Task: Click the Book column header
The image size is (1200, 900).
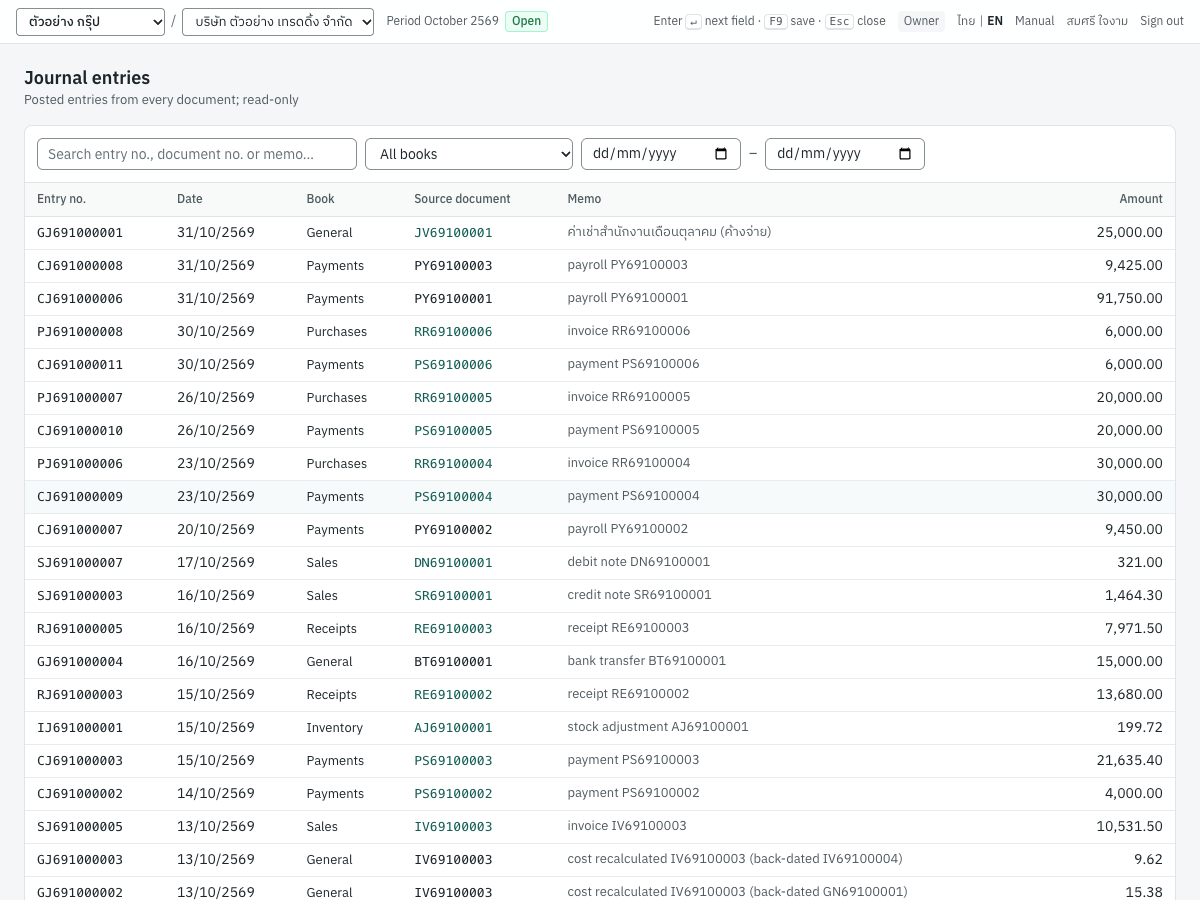Action: point(320,199)
